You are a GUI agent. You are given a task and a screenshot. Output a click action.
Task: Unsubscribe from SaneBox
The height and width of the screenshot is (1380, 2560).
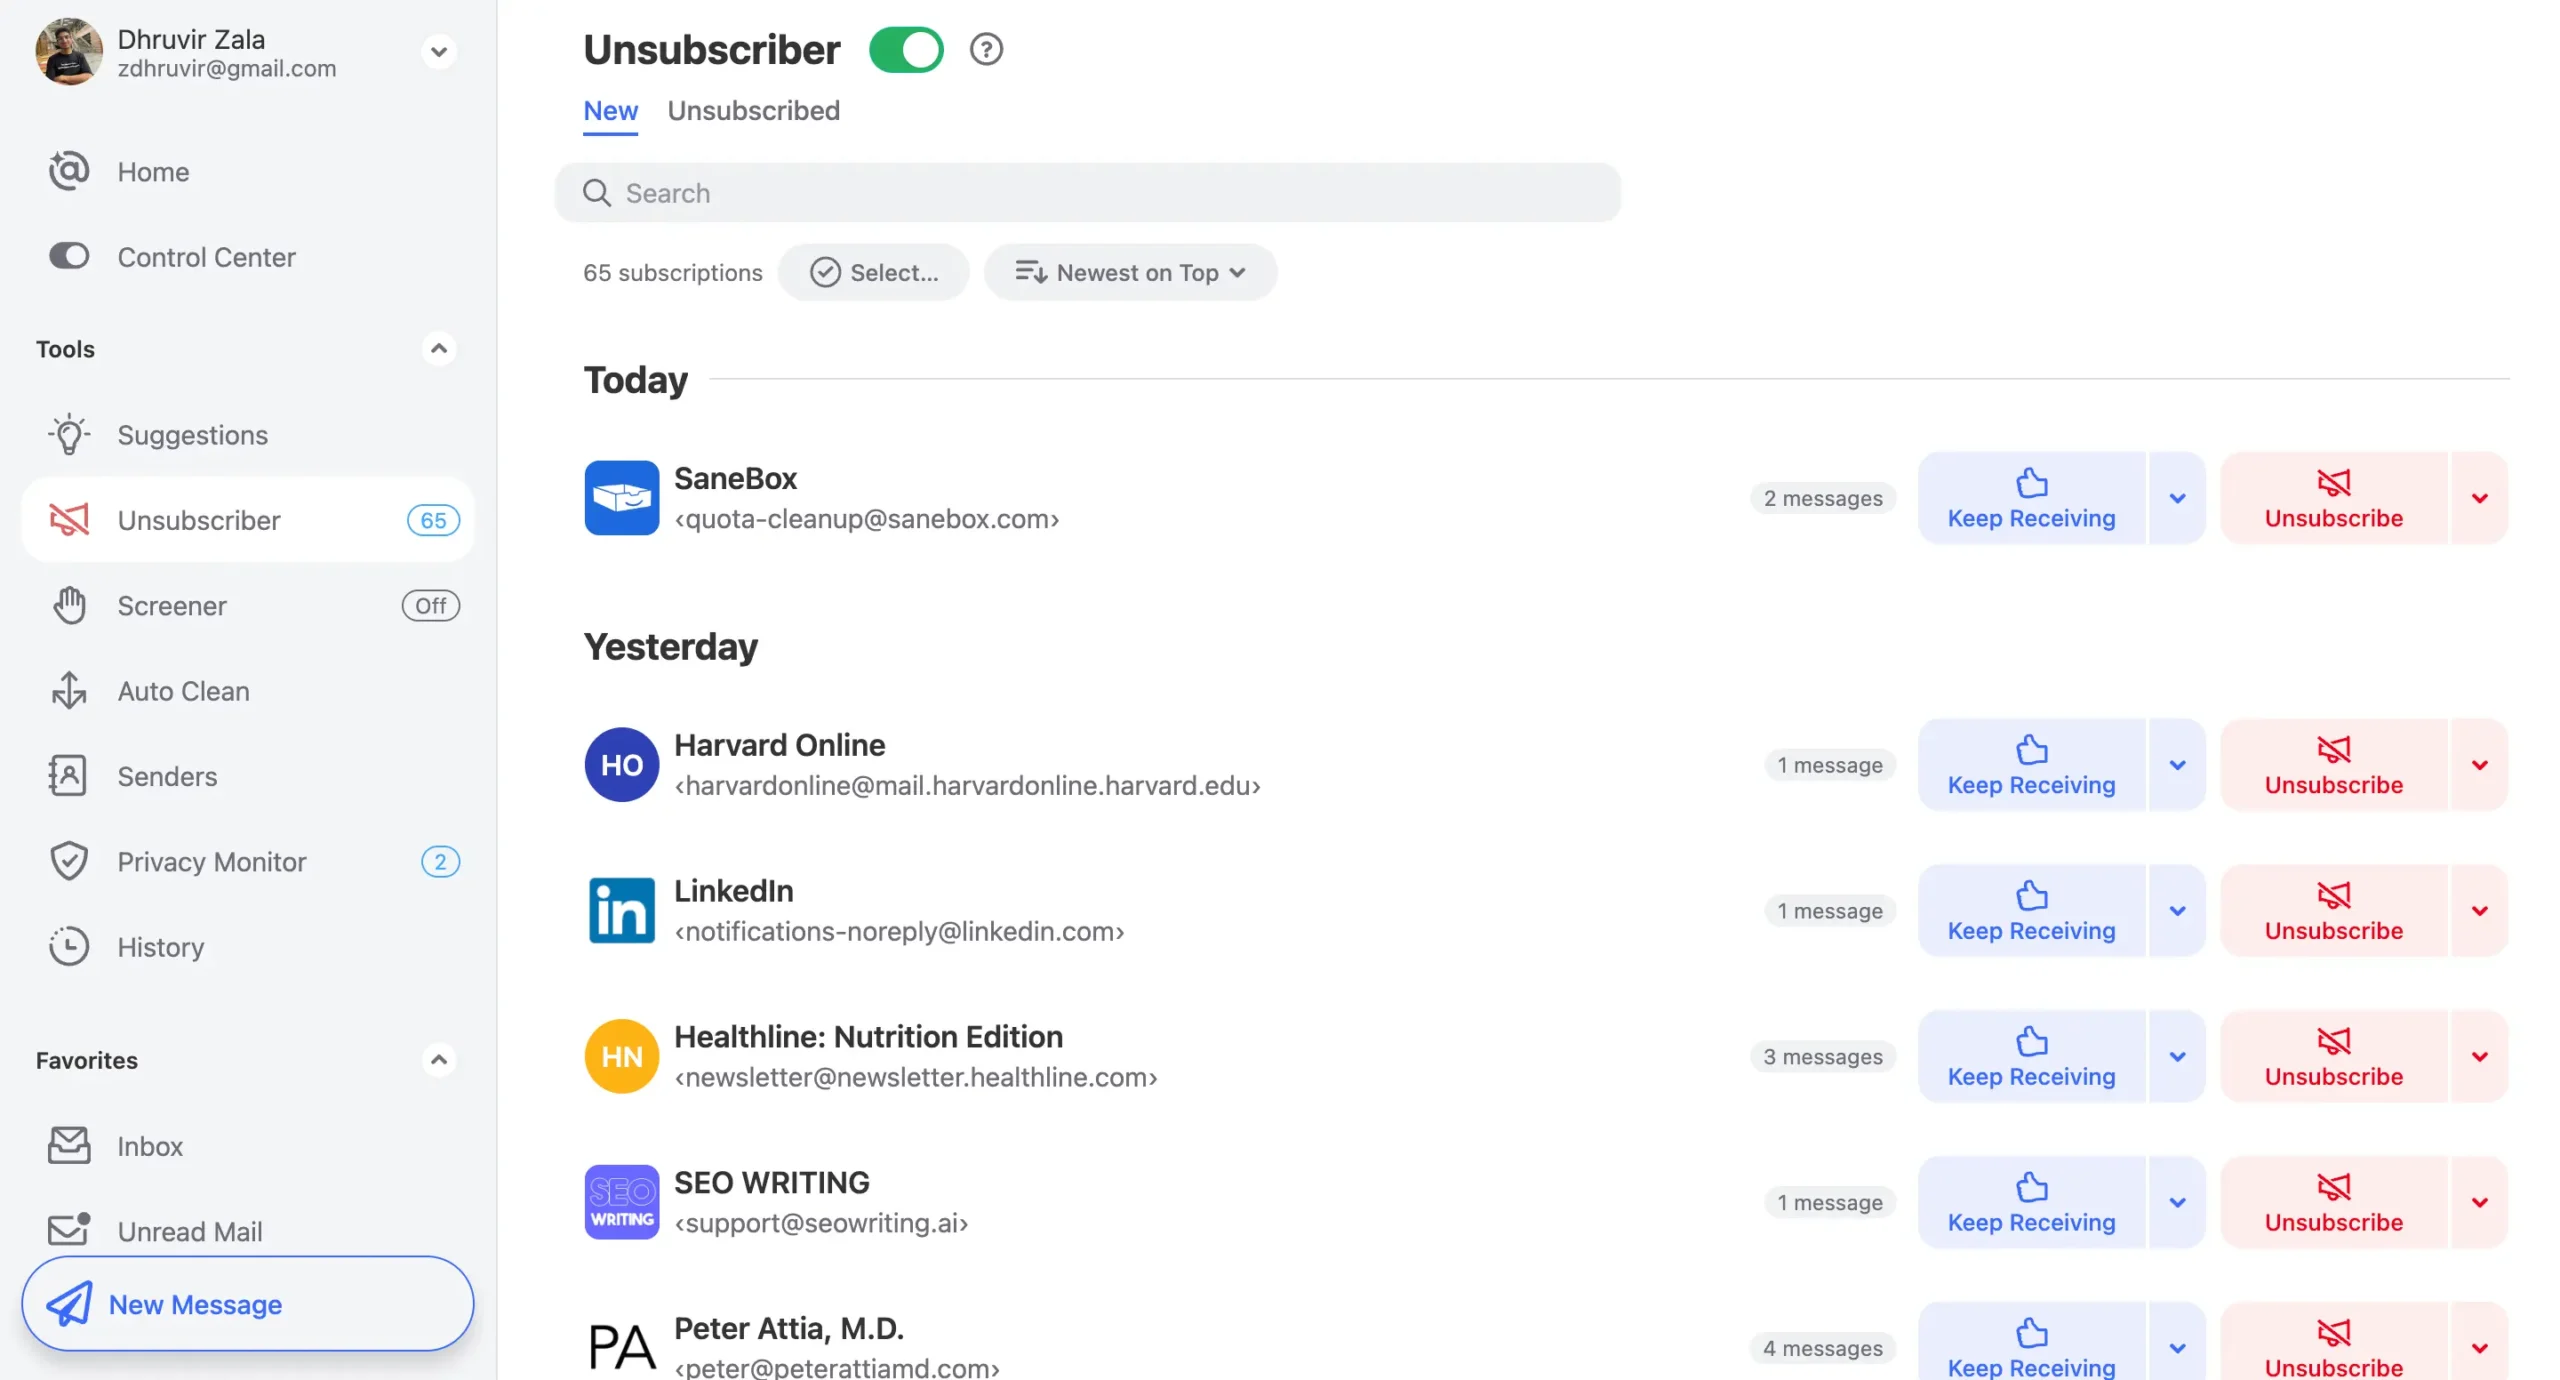pyautogui.click(x=2334, y=497)
